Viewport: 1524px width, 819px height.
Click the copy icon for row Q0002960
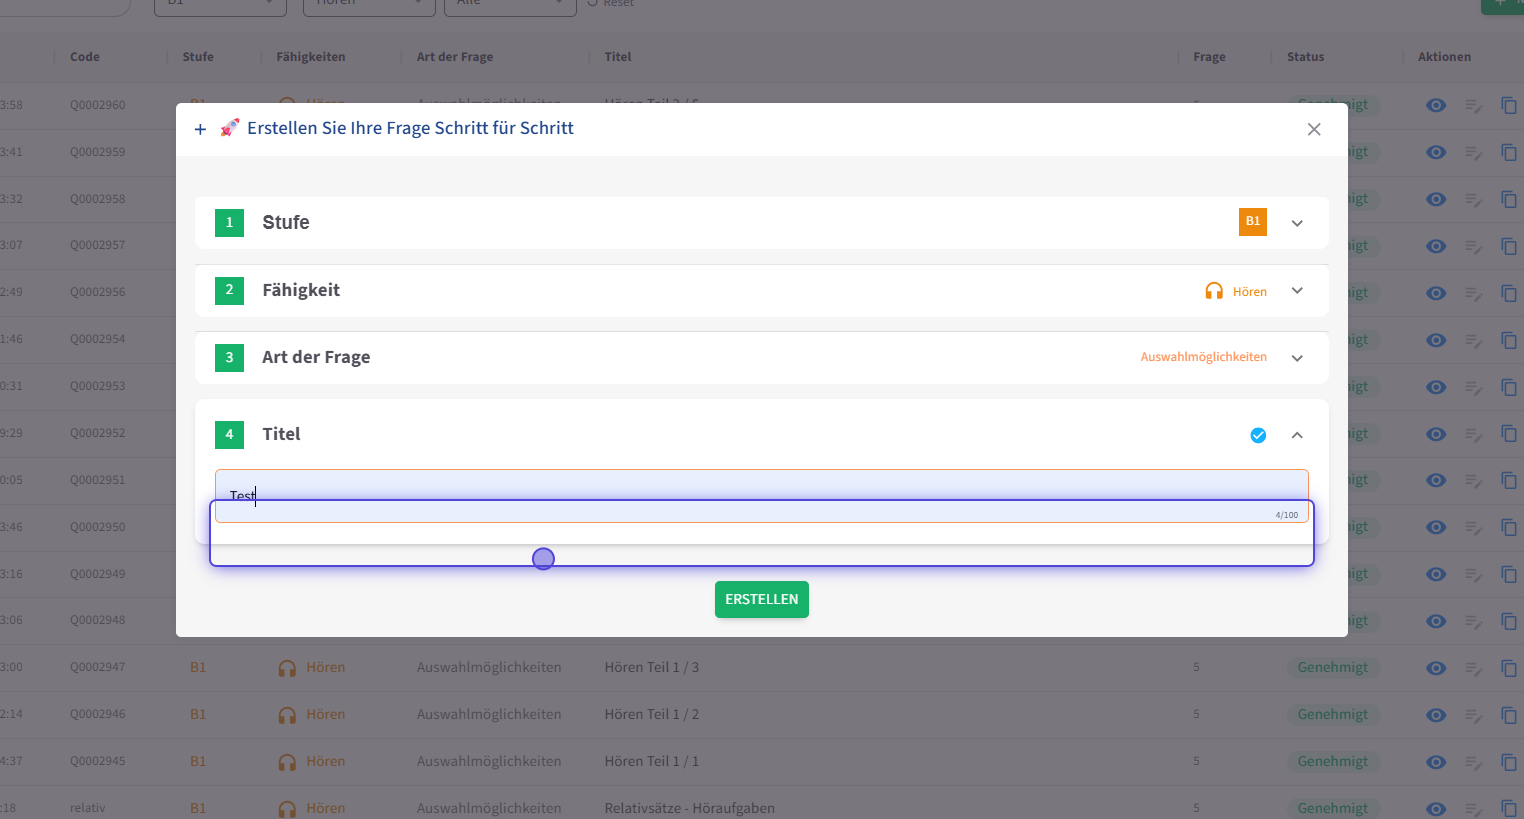point(1508,105)
